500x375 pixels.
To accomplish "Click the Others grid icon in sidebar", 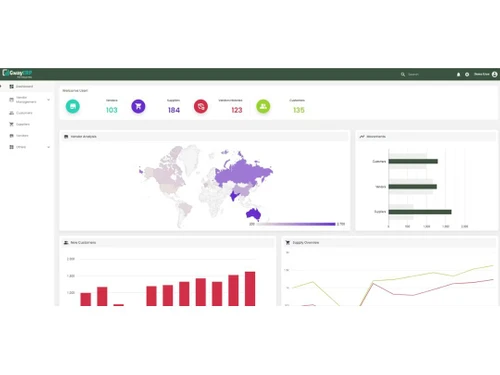I will 11,147.
